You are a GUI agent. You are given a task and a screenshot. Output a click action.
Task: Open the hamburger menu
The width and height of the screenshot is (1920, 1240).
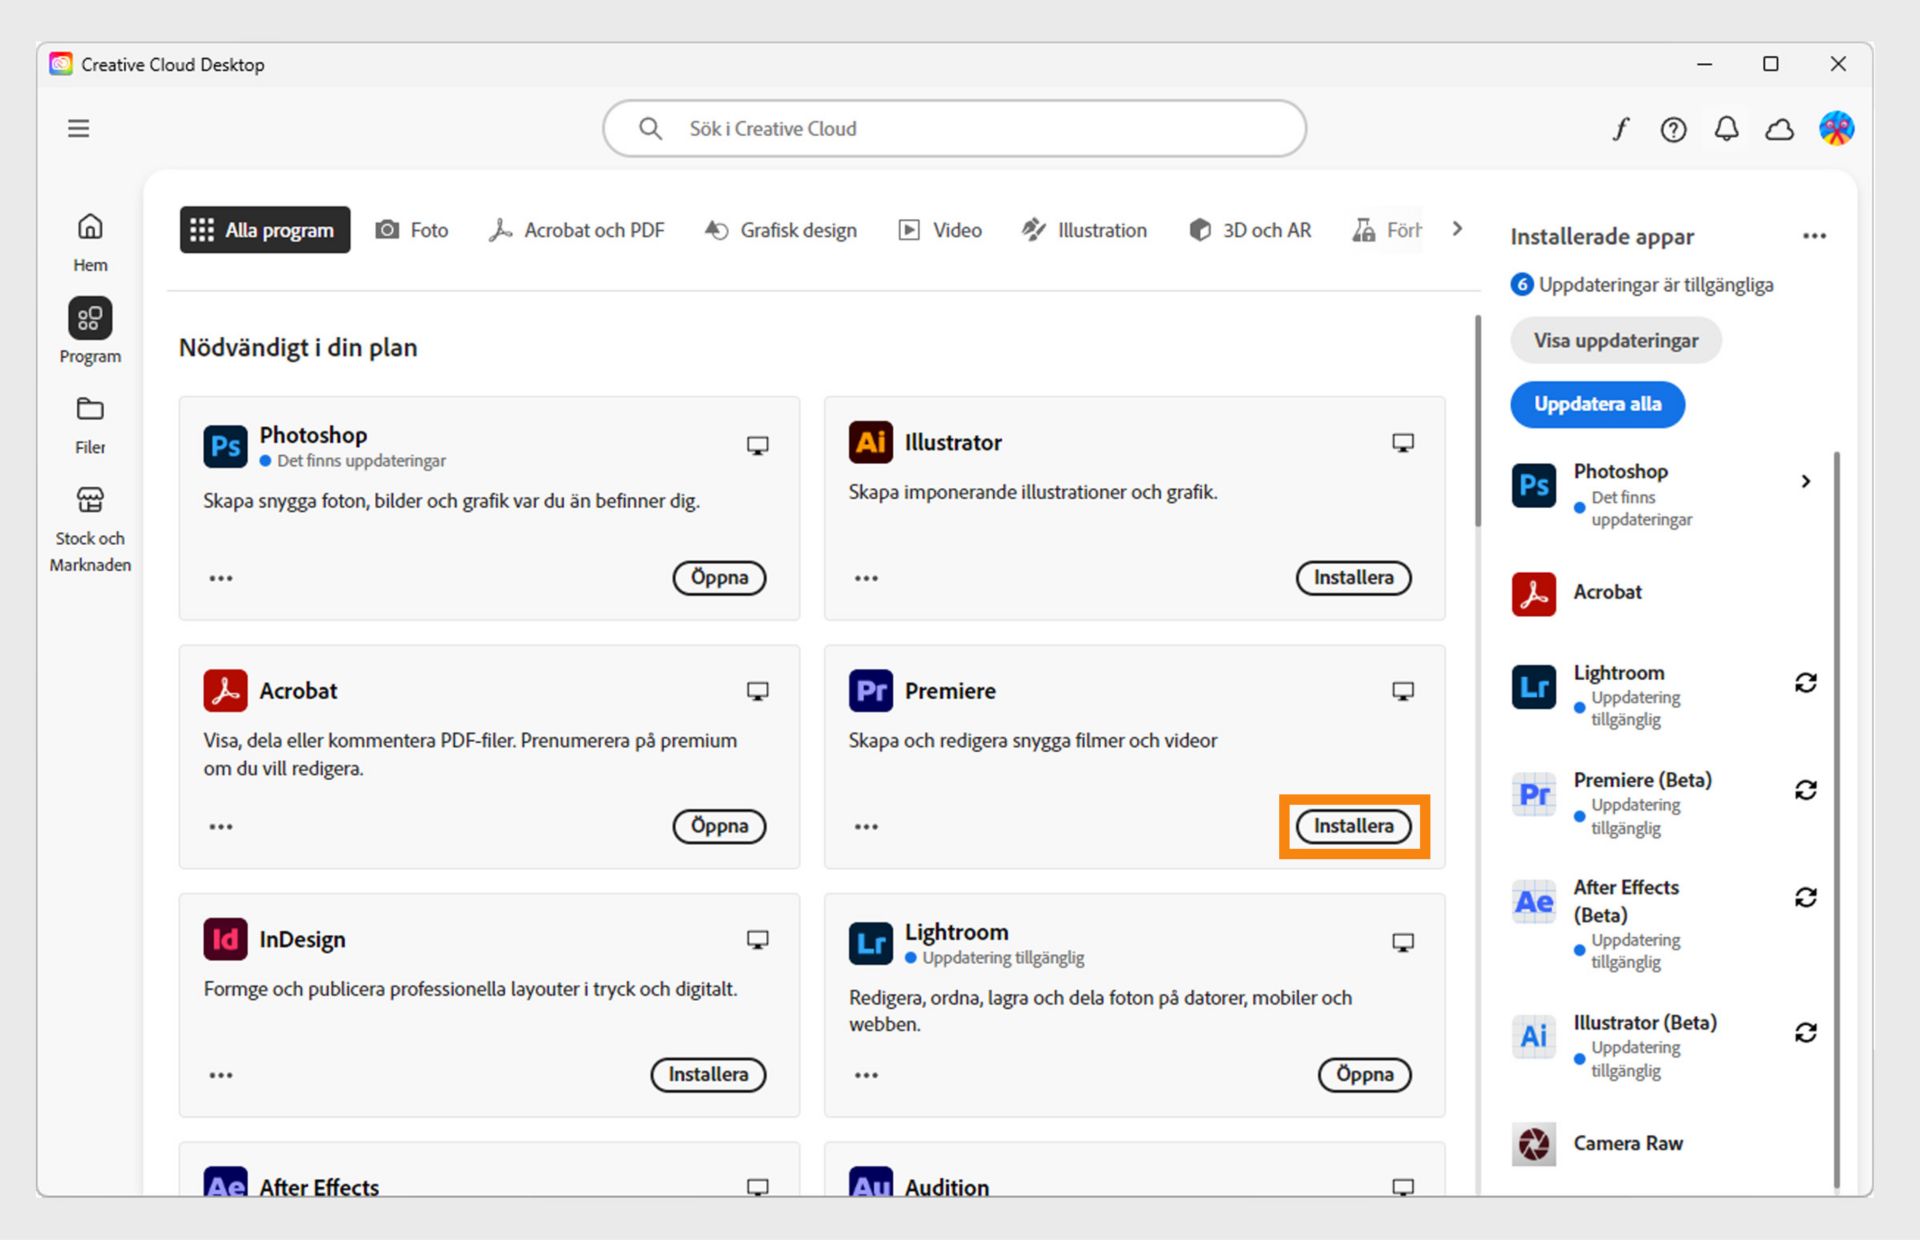pyautogui.click(x=78, y=128)
